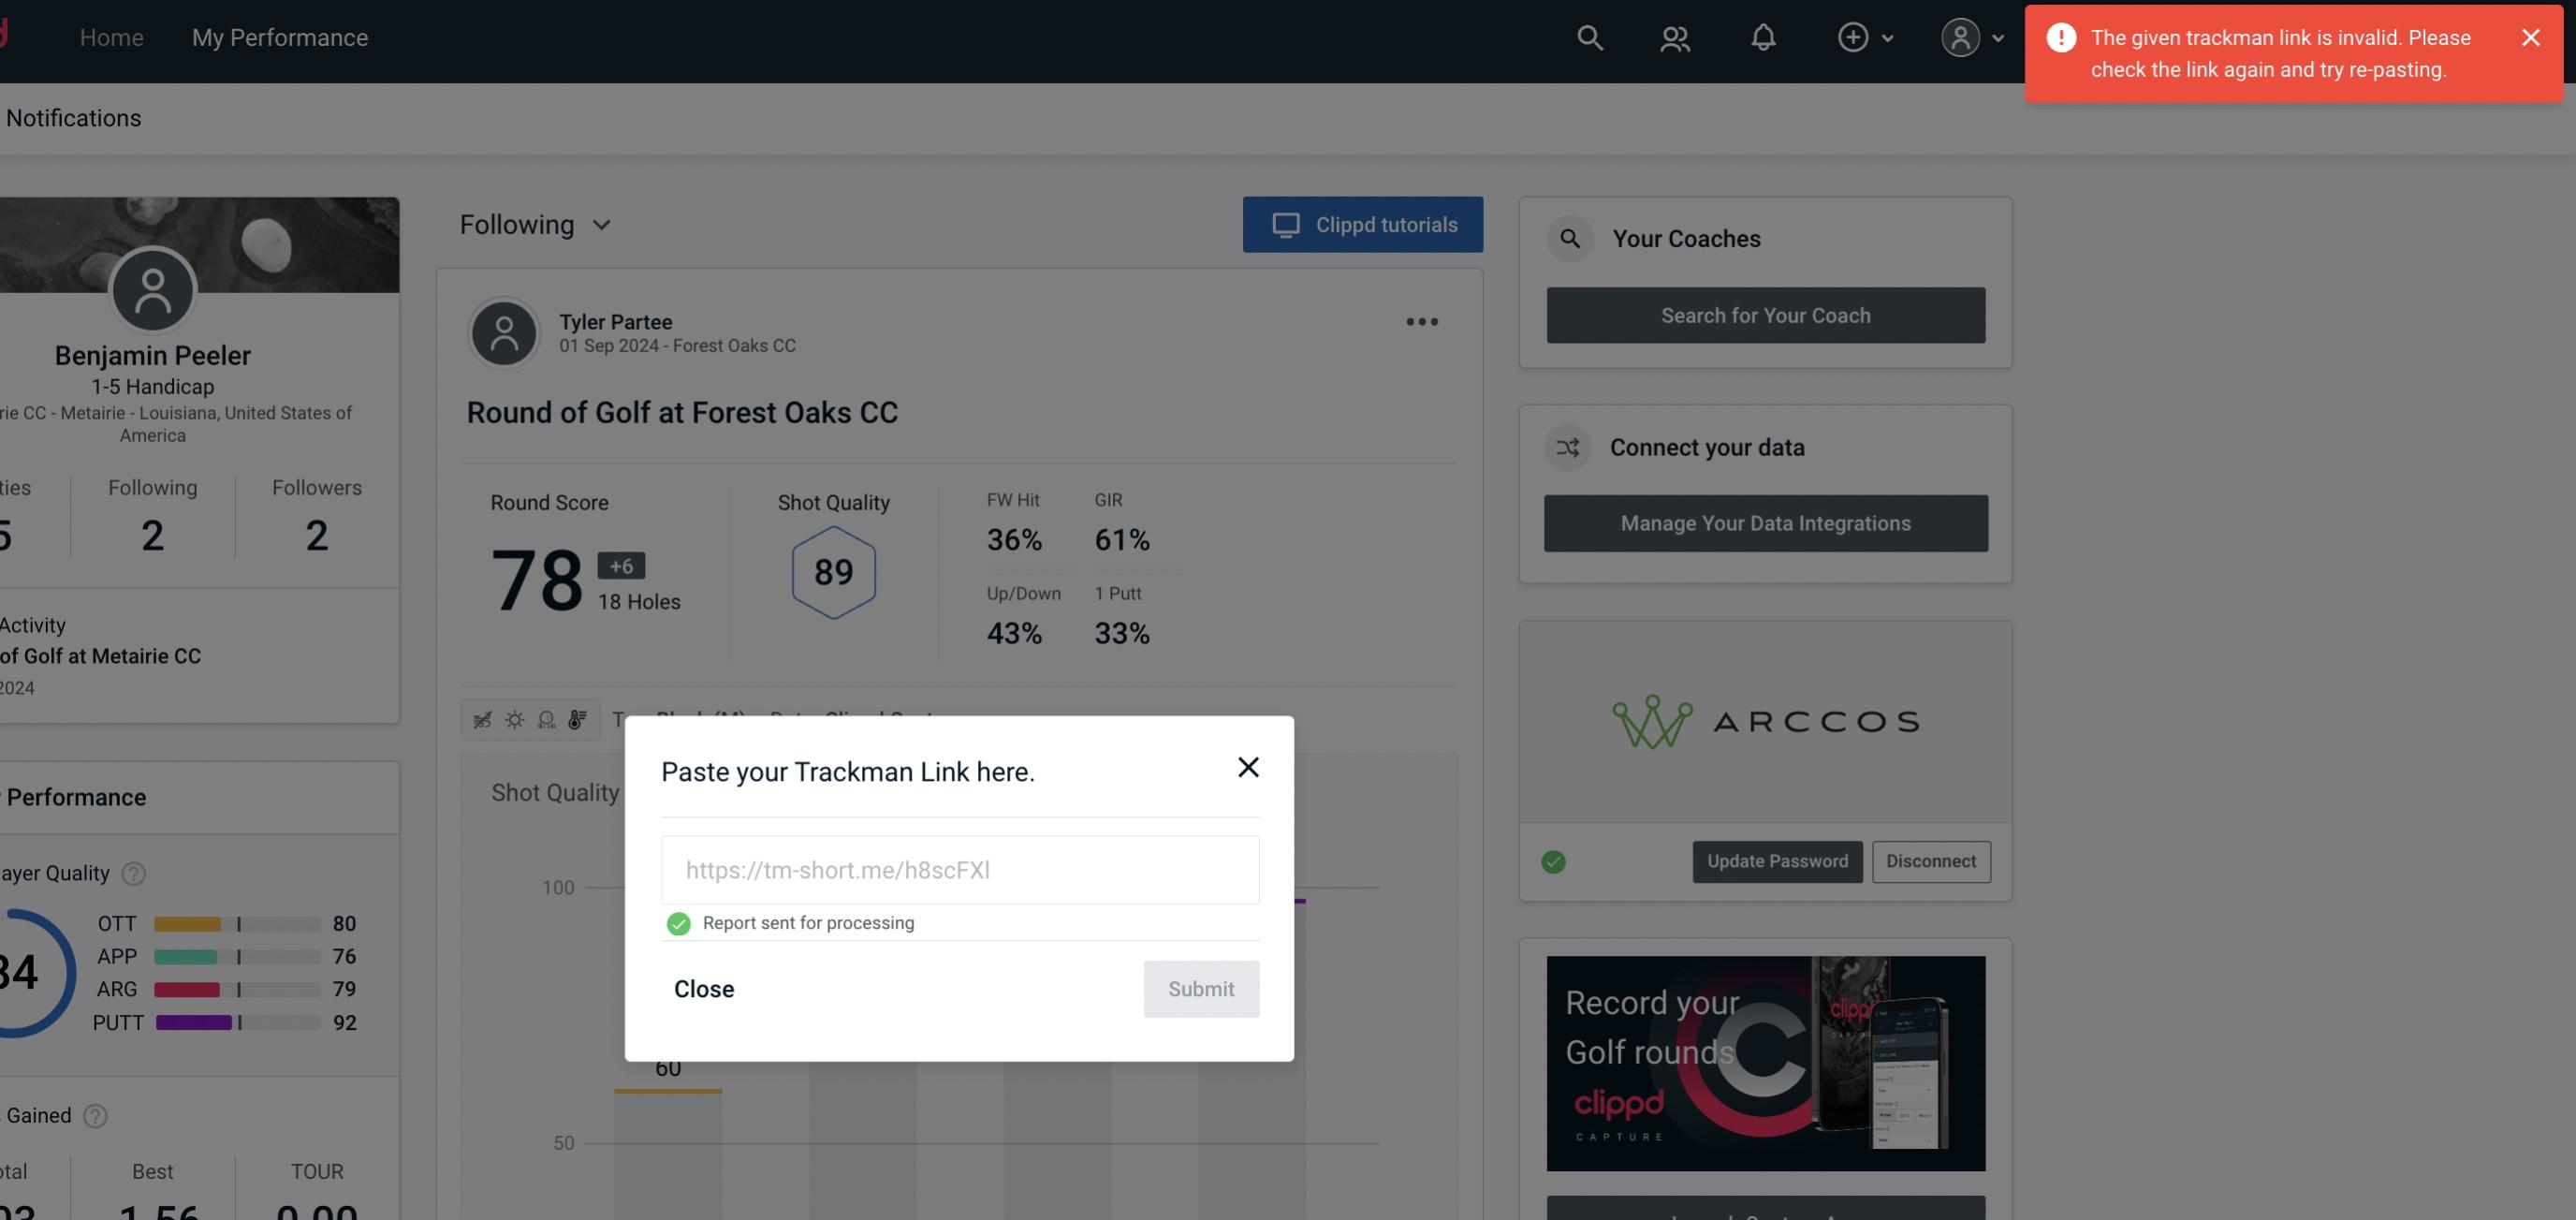The height and width of the screenshot is (1220, 2576).
Task: Select the My Performance menu tab
Action: 279,37
